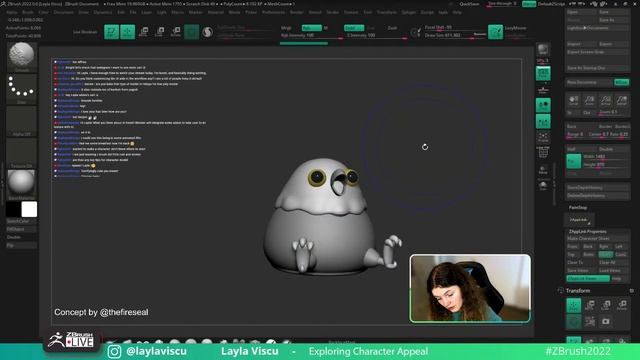Toggle the Transp transparency icon
This screenshot has height=360, width=640.
coord(543,169)
